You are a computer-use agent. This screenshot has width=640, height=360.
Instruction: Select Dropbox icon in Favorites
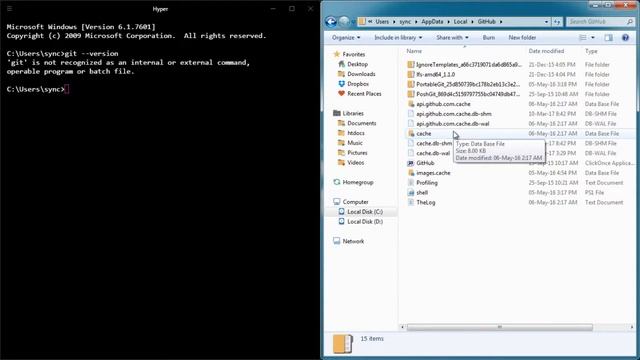point(342,84)
